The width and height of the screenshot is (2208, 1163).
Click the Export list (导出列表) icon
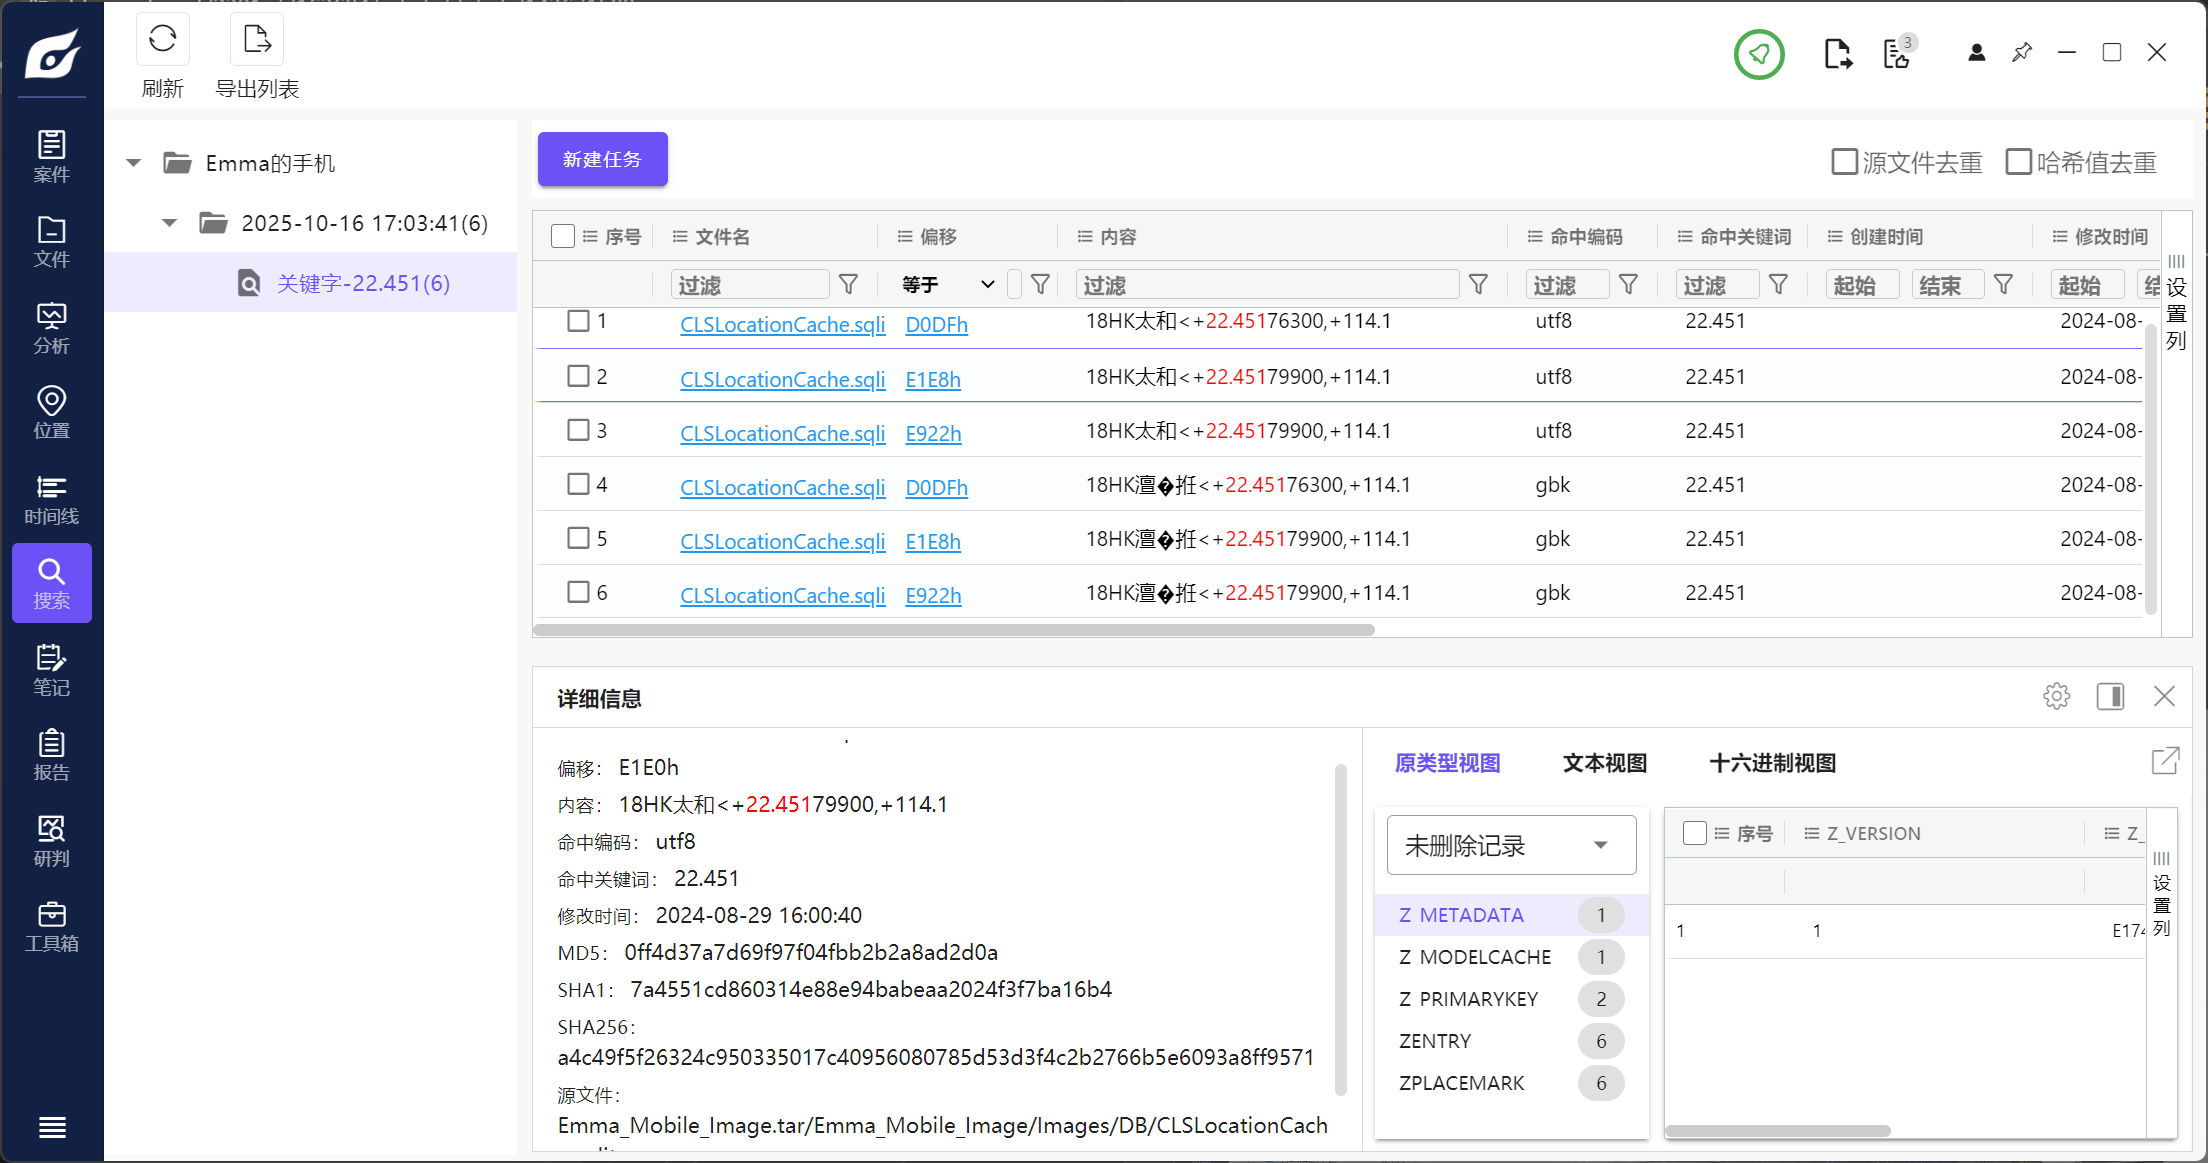click(x=257, y=41)
